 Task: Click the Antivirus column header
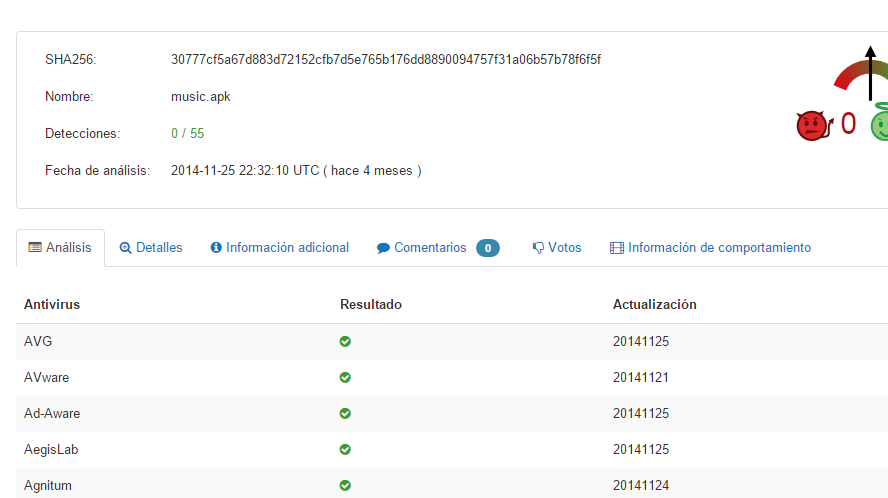[x=52, y=304]
